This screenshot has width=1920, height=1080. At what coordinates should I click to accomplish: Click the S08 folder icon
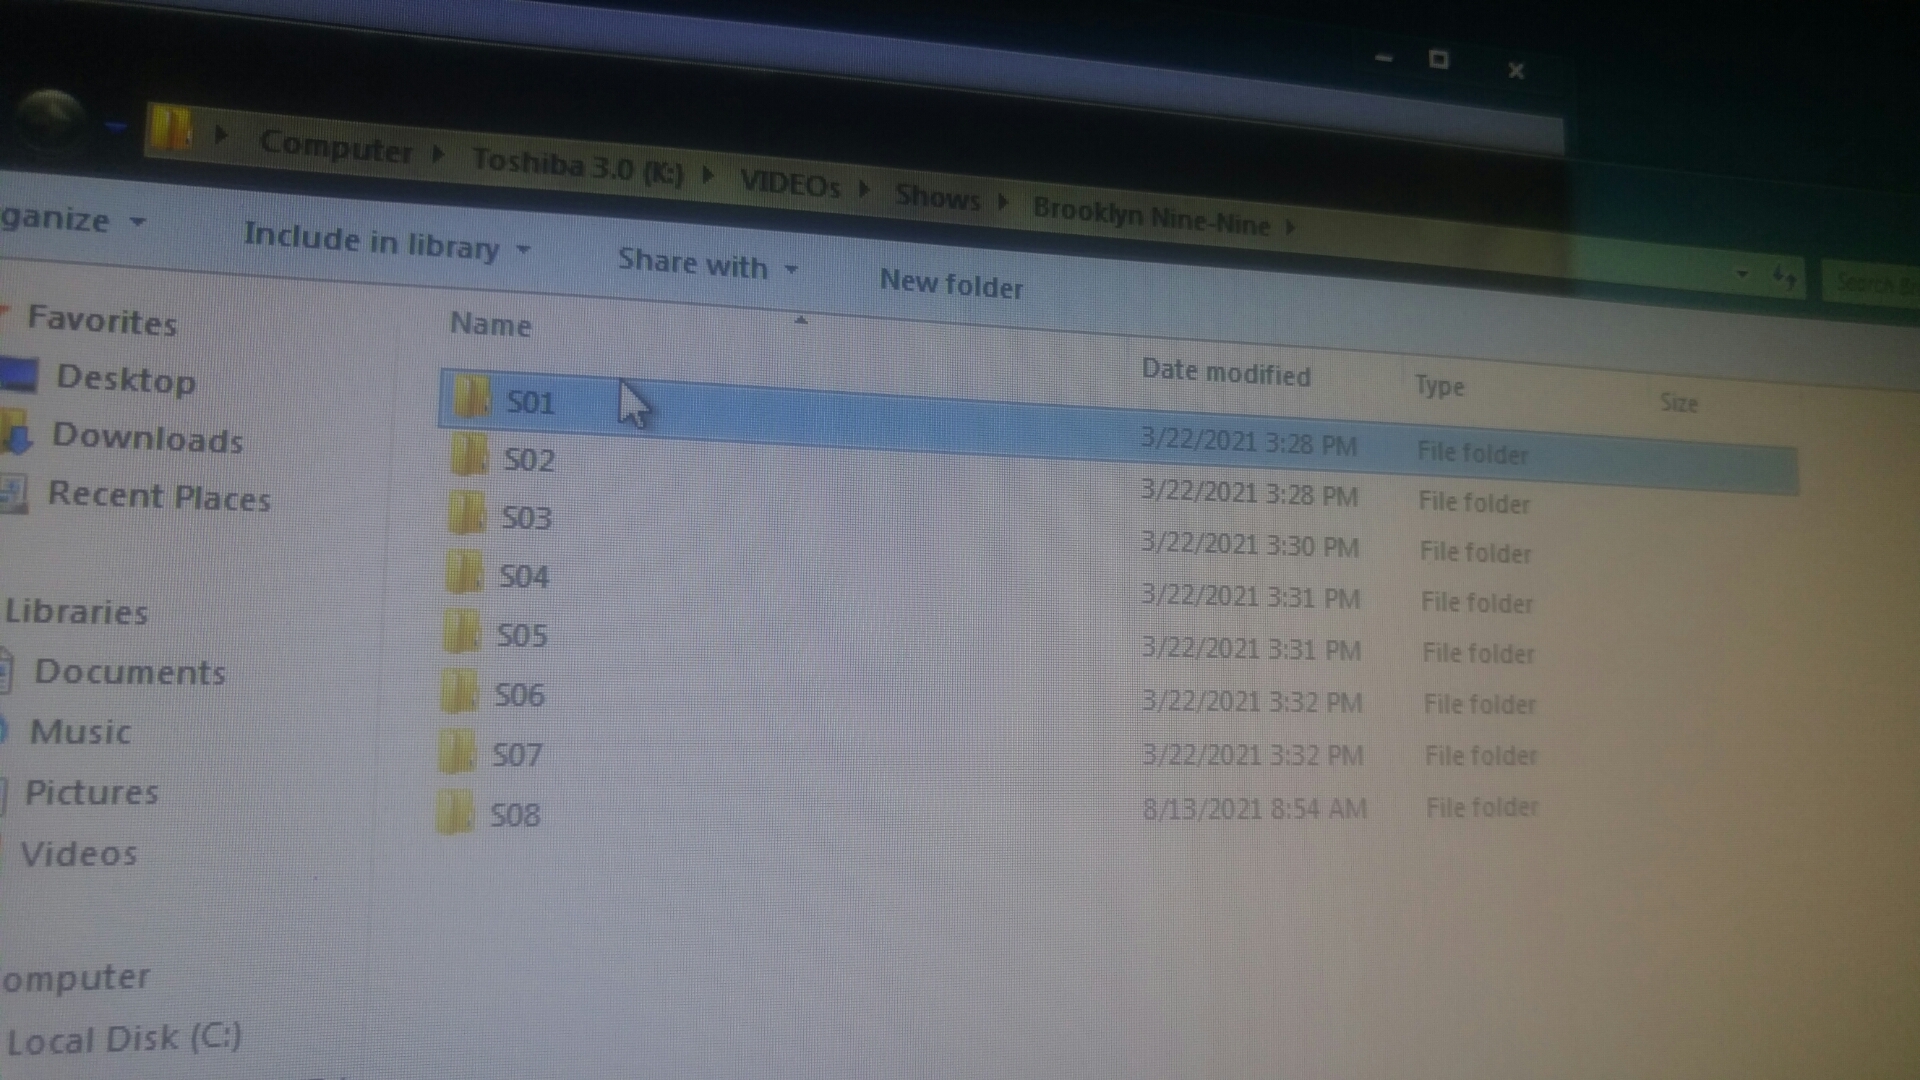click(454, 813)
